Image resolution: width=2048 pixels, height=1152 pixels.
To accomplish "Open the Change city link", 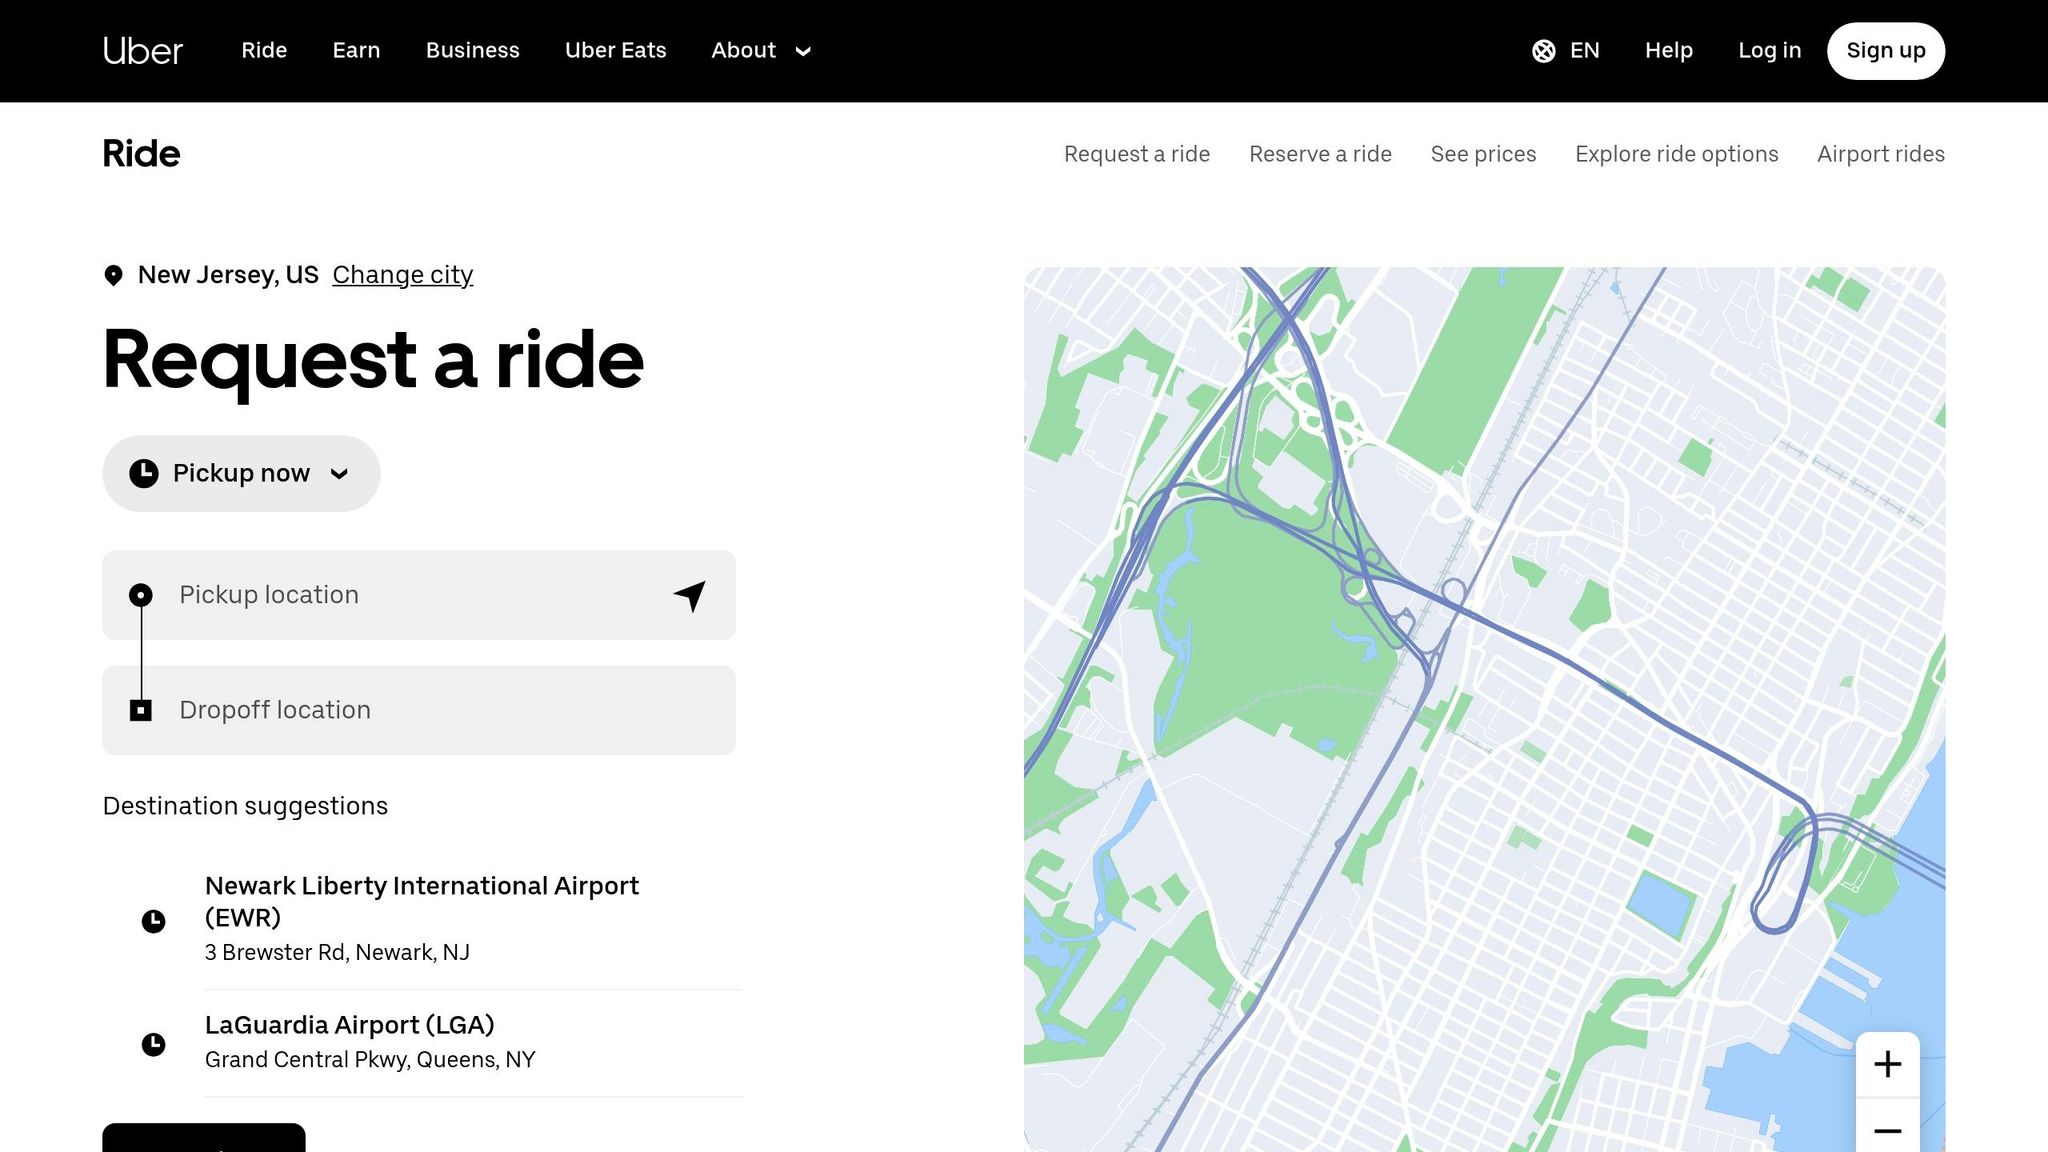I will [x=402, y=274].
